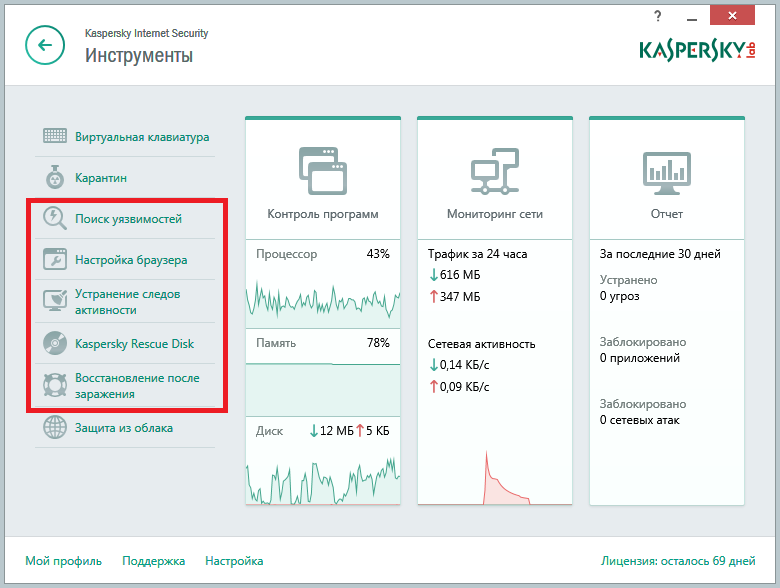Click the Диск activity graph
The image size is (780, 588).
pos(323,480)
